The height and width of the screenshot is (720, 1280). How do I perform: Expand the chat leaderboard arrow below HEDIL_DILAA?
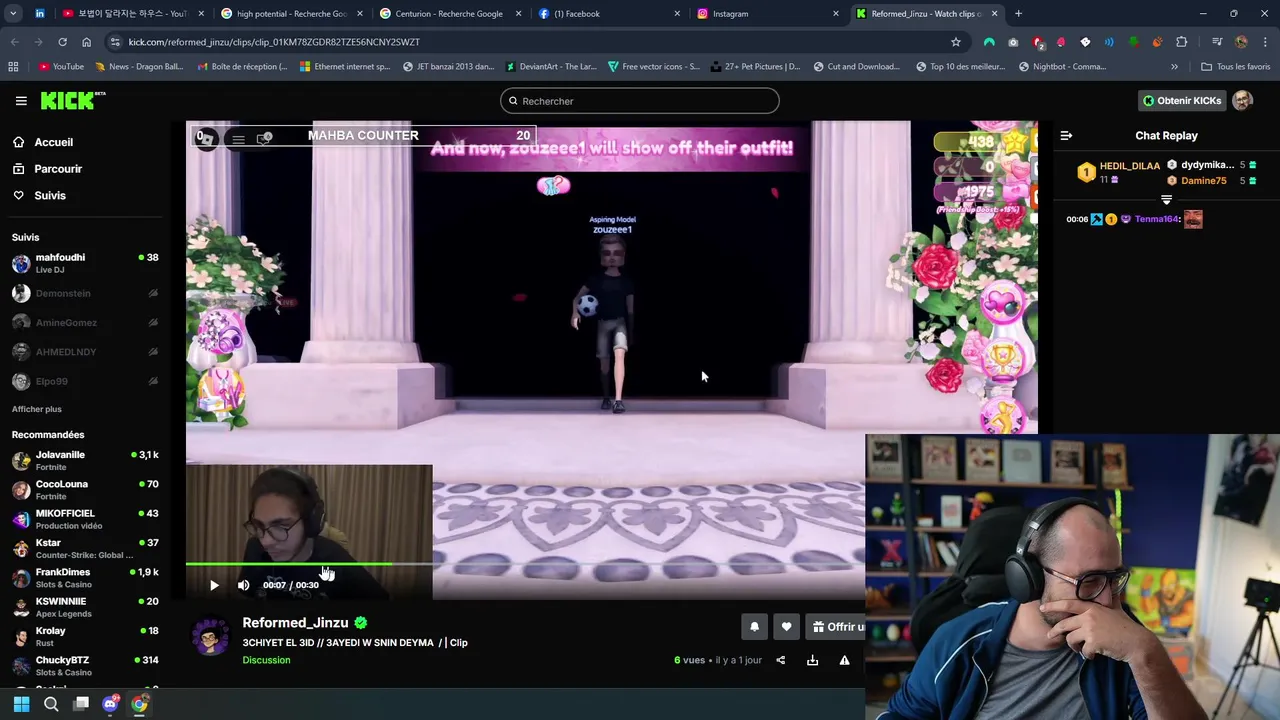1166,199
